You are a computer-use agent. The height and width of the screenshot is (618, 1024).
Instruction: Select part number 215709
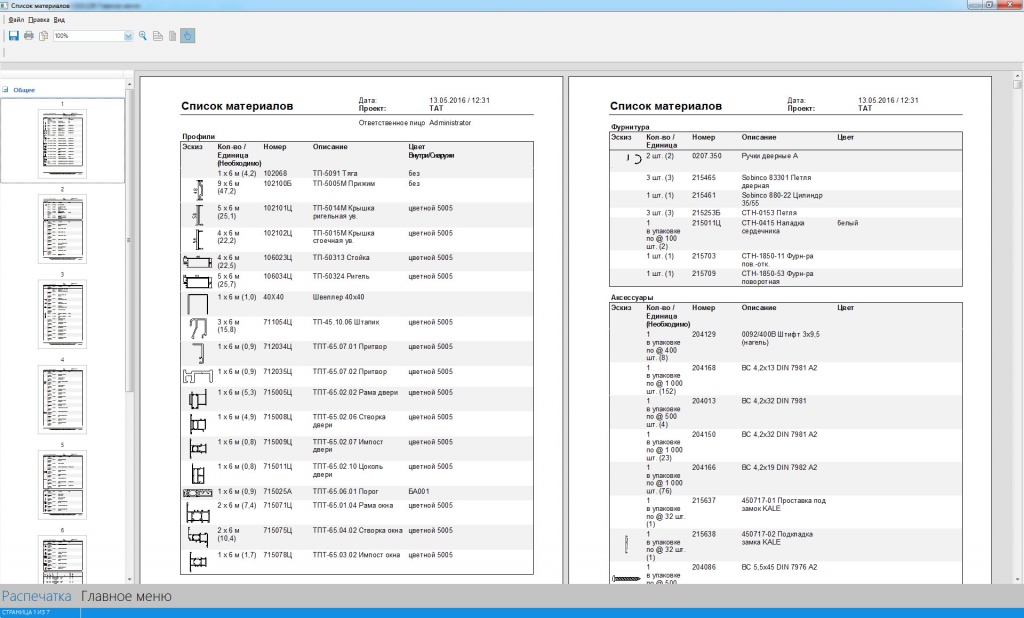704,273
